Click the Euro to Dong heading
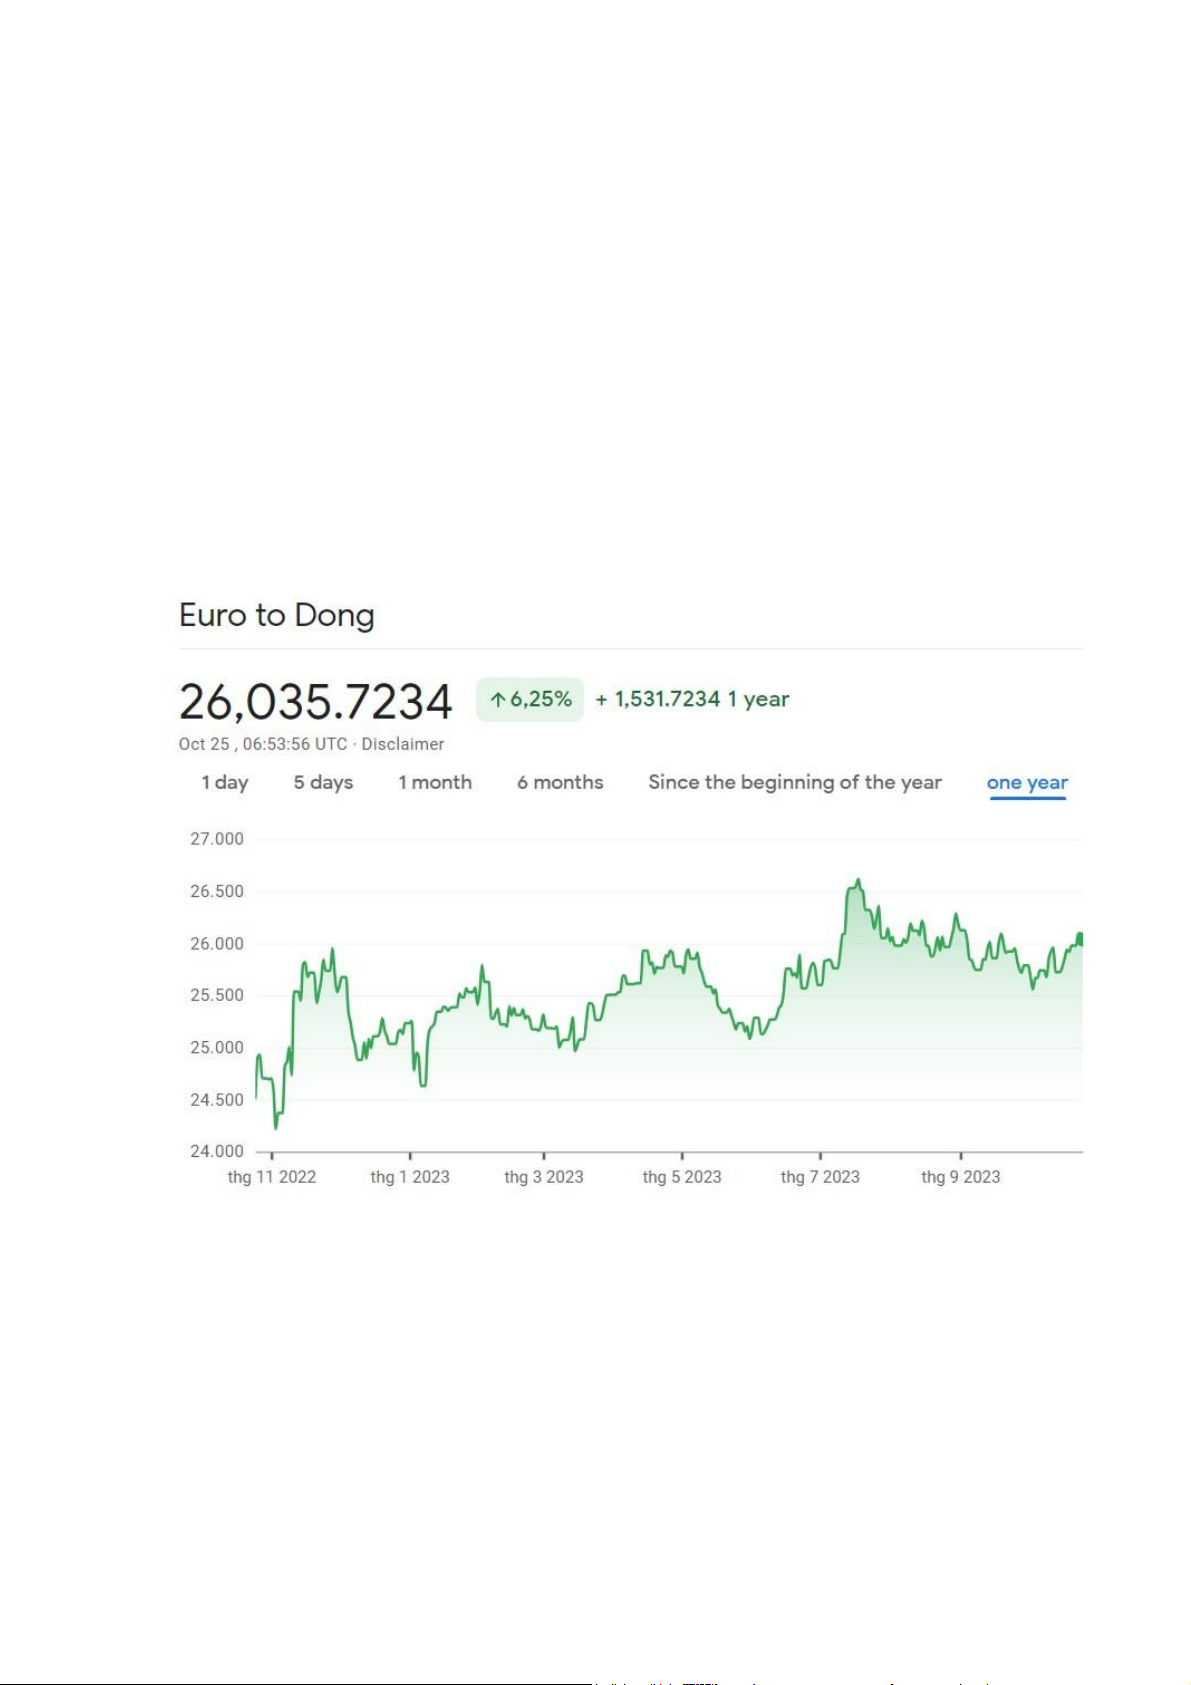The width and height of the screenshot is (1191, 1685). point(277,615)
